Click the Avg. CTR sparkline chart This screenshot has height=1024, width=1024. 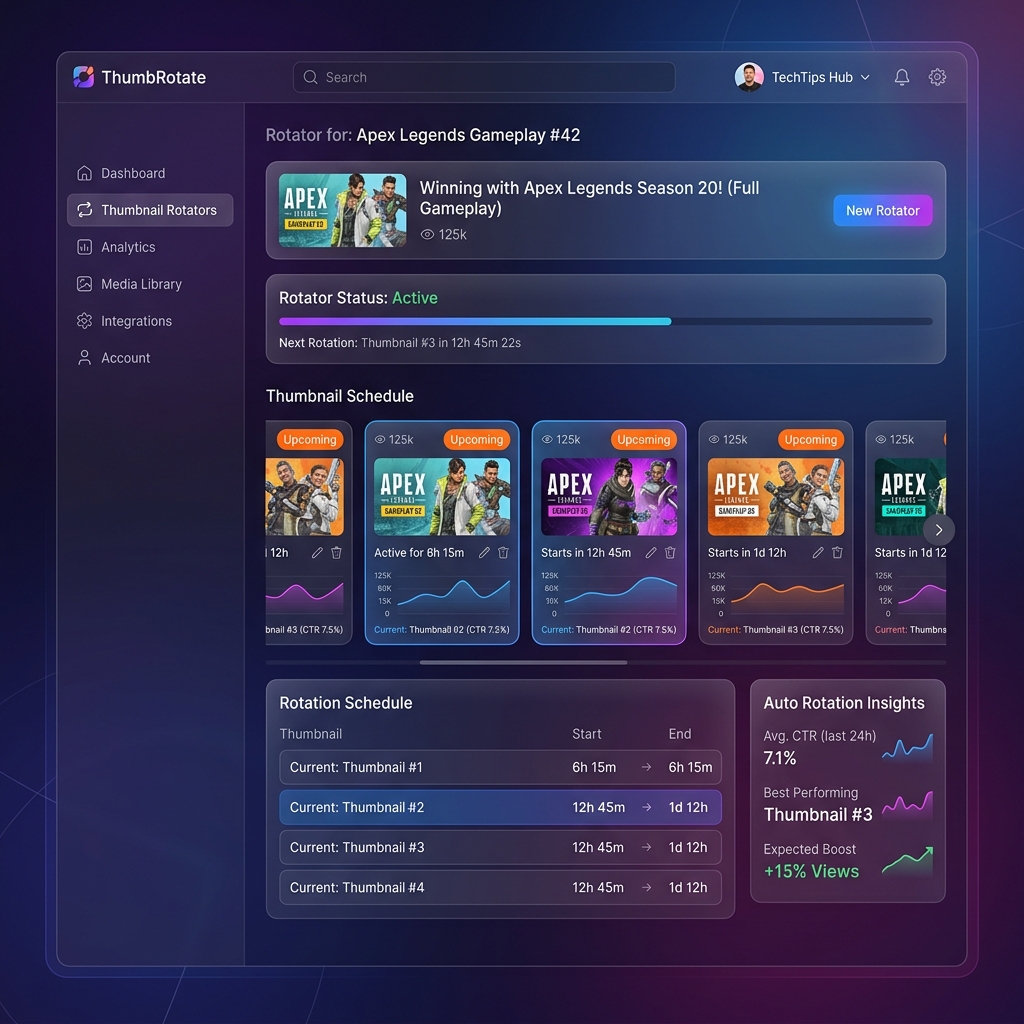tap(907, 746)
